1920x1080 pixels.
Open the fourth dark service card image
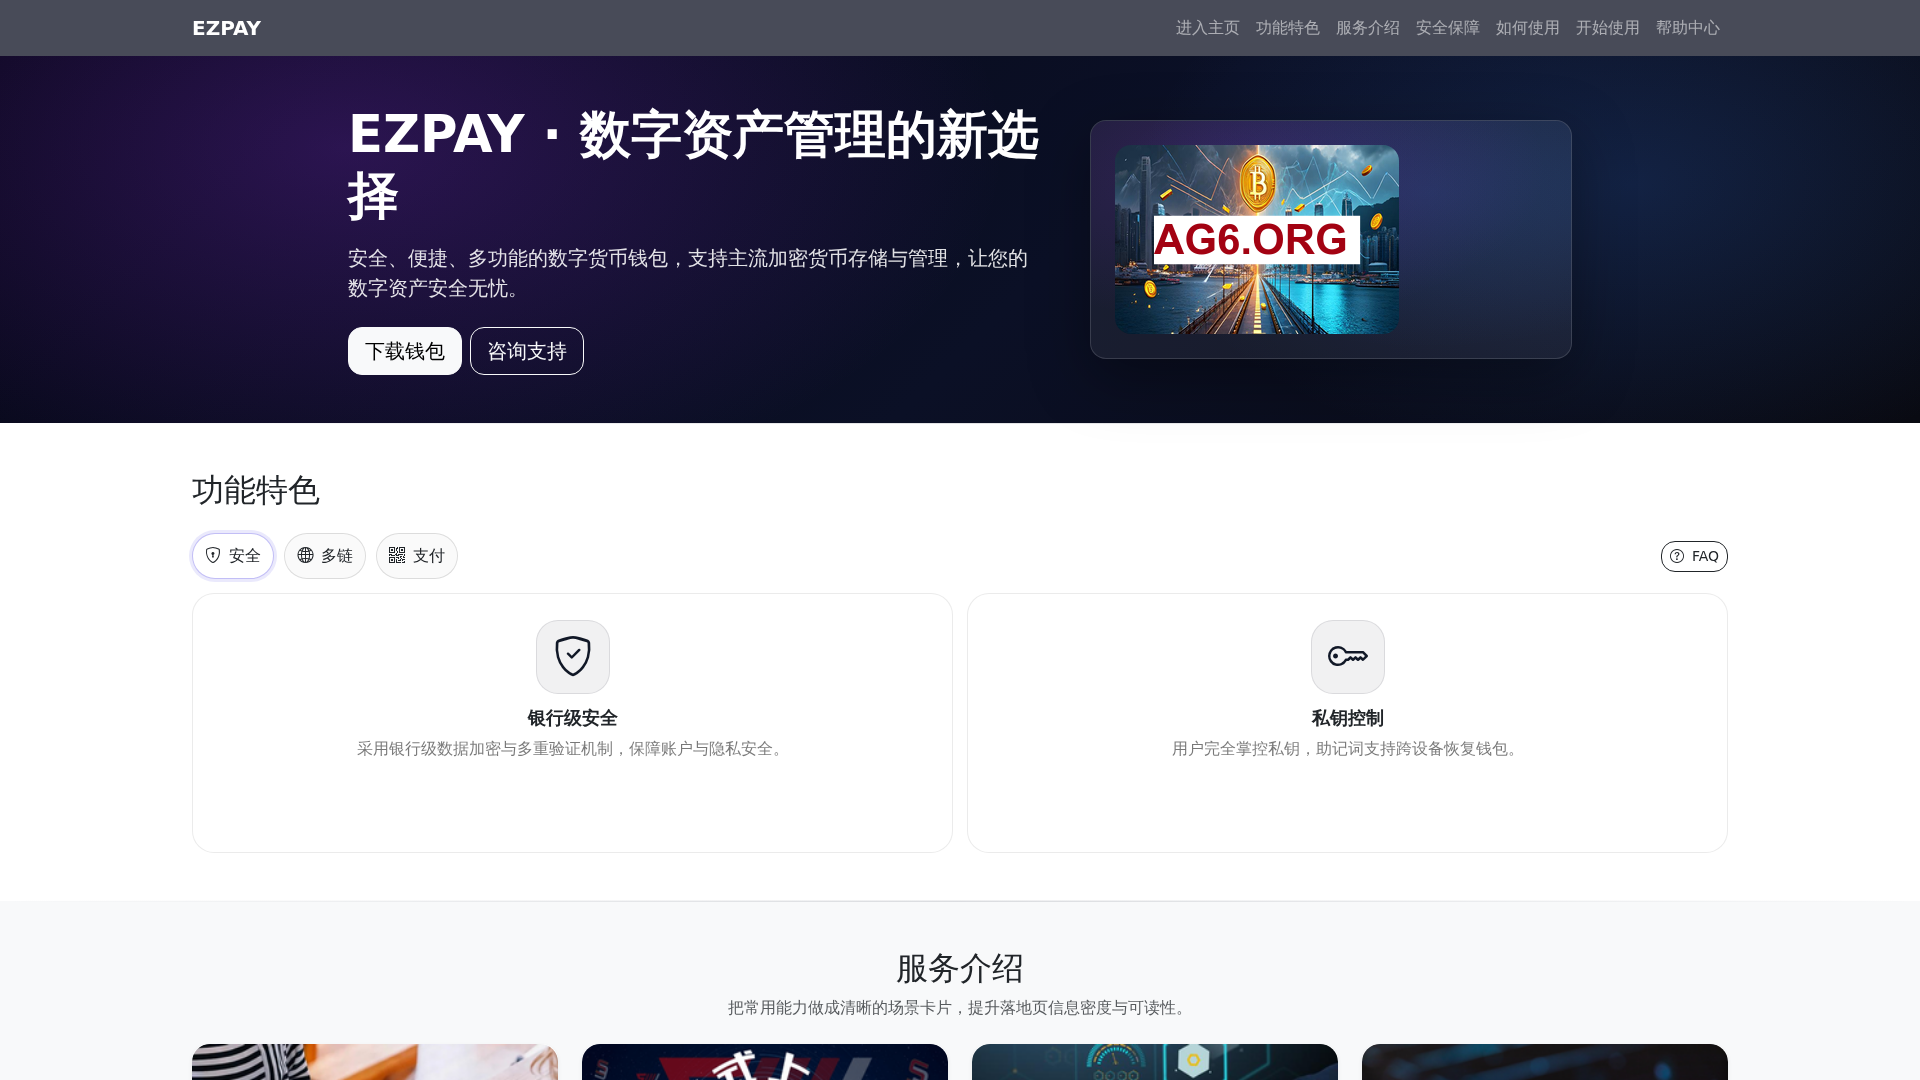(1545, 1062)
